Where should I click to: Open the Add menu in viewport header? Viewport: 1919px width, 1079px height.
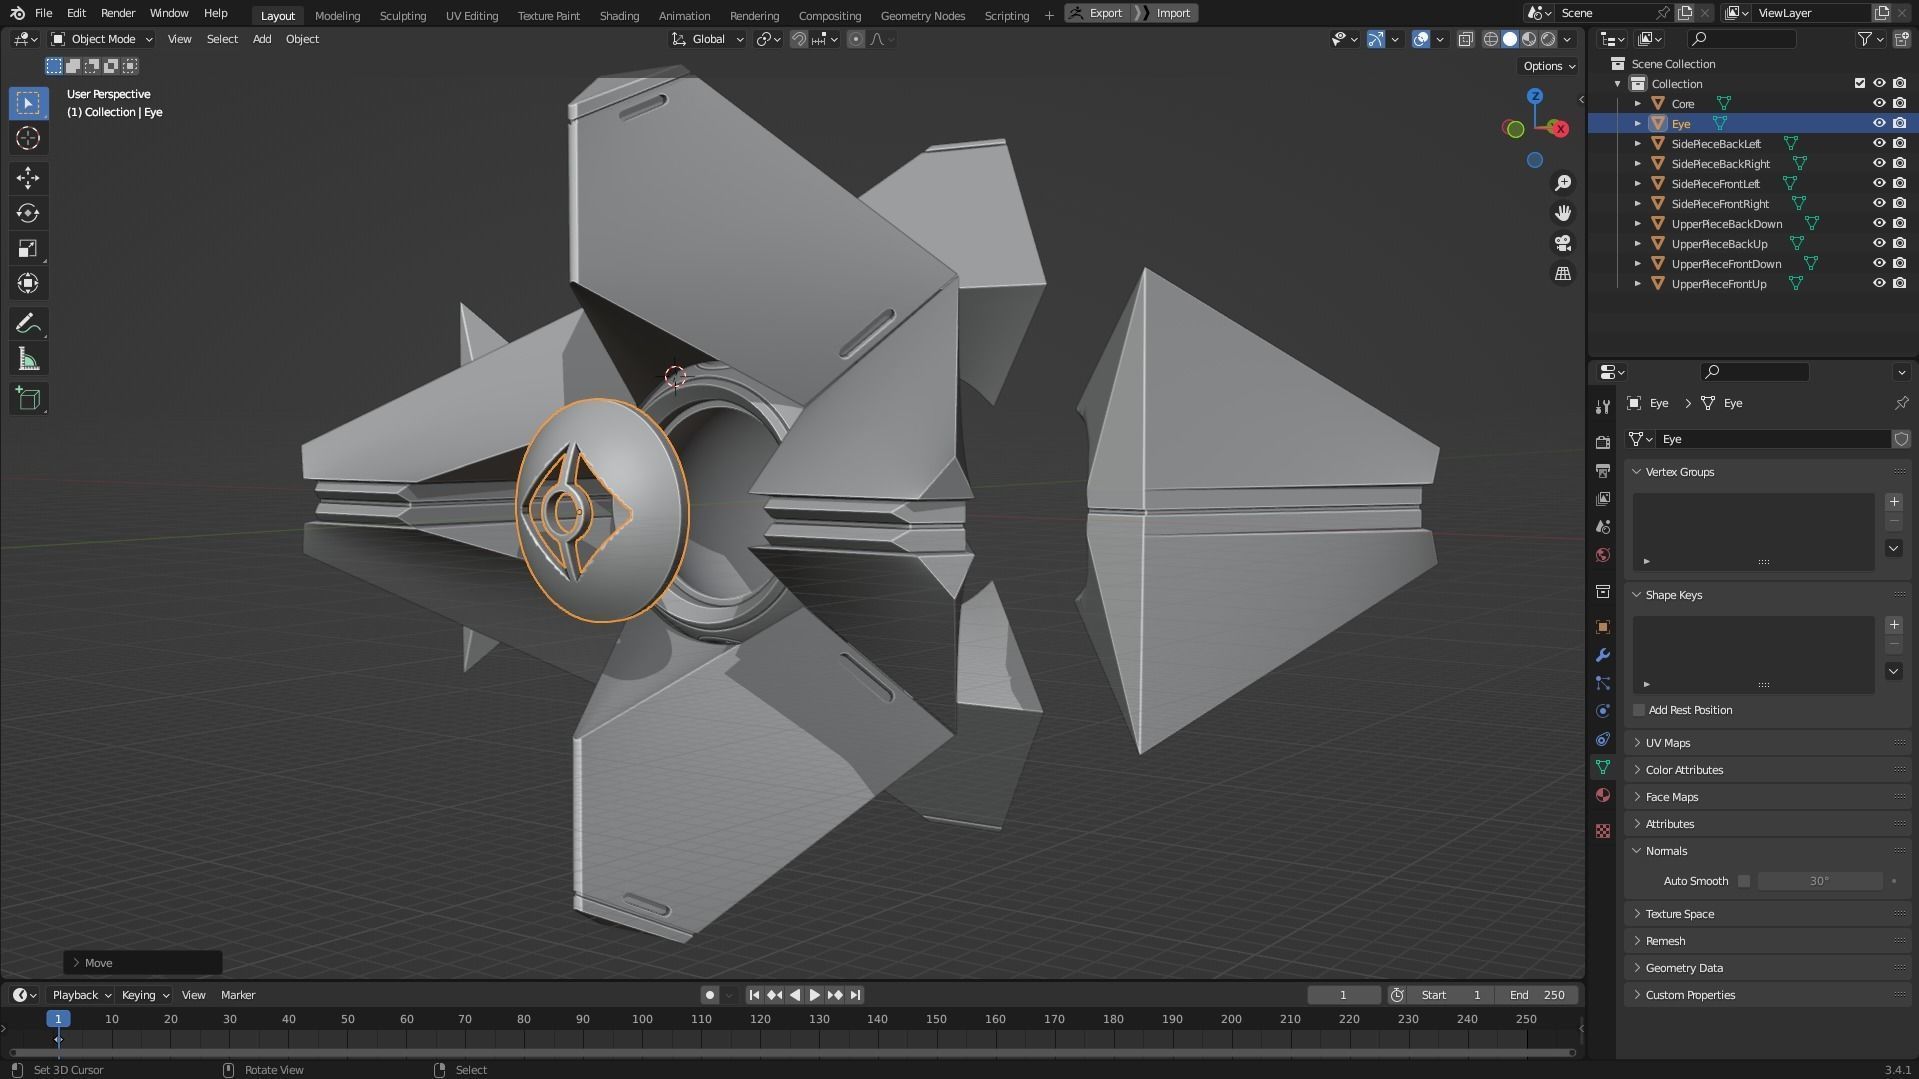pos(261,39)
